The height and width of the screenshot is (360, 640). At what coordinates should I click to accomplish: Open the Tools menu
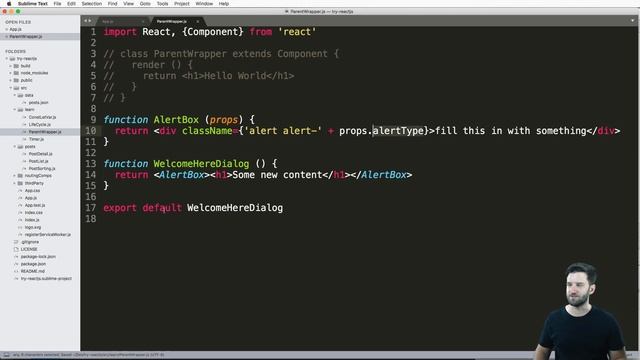pos(162,4)
